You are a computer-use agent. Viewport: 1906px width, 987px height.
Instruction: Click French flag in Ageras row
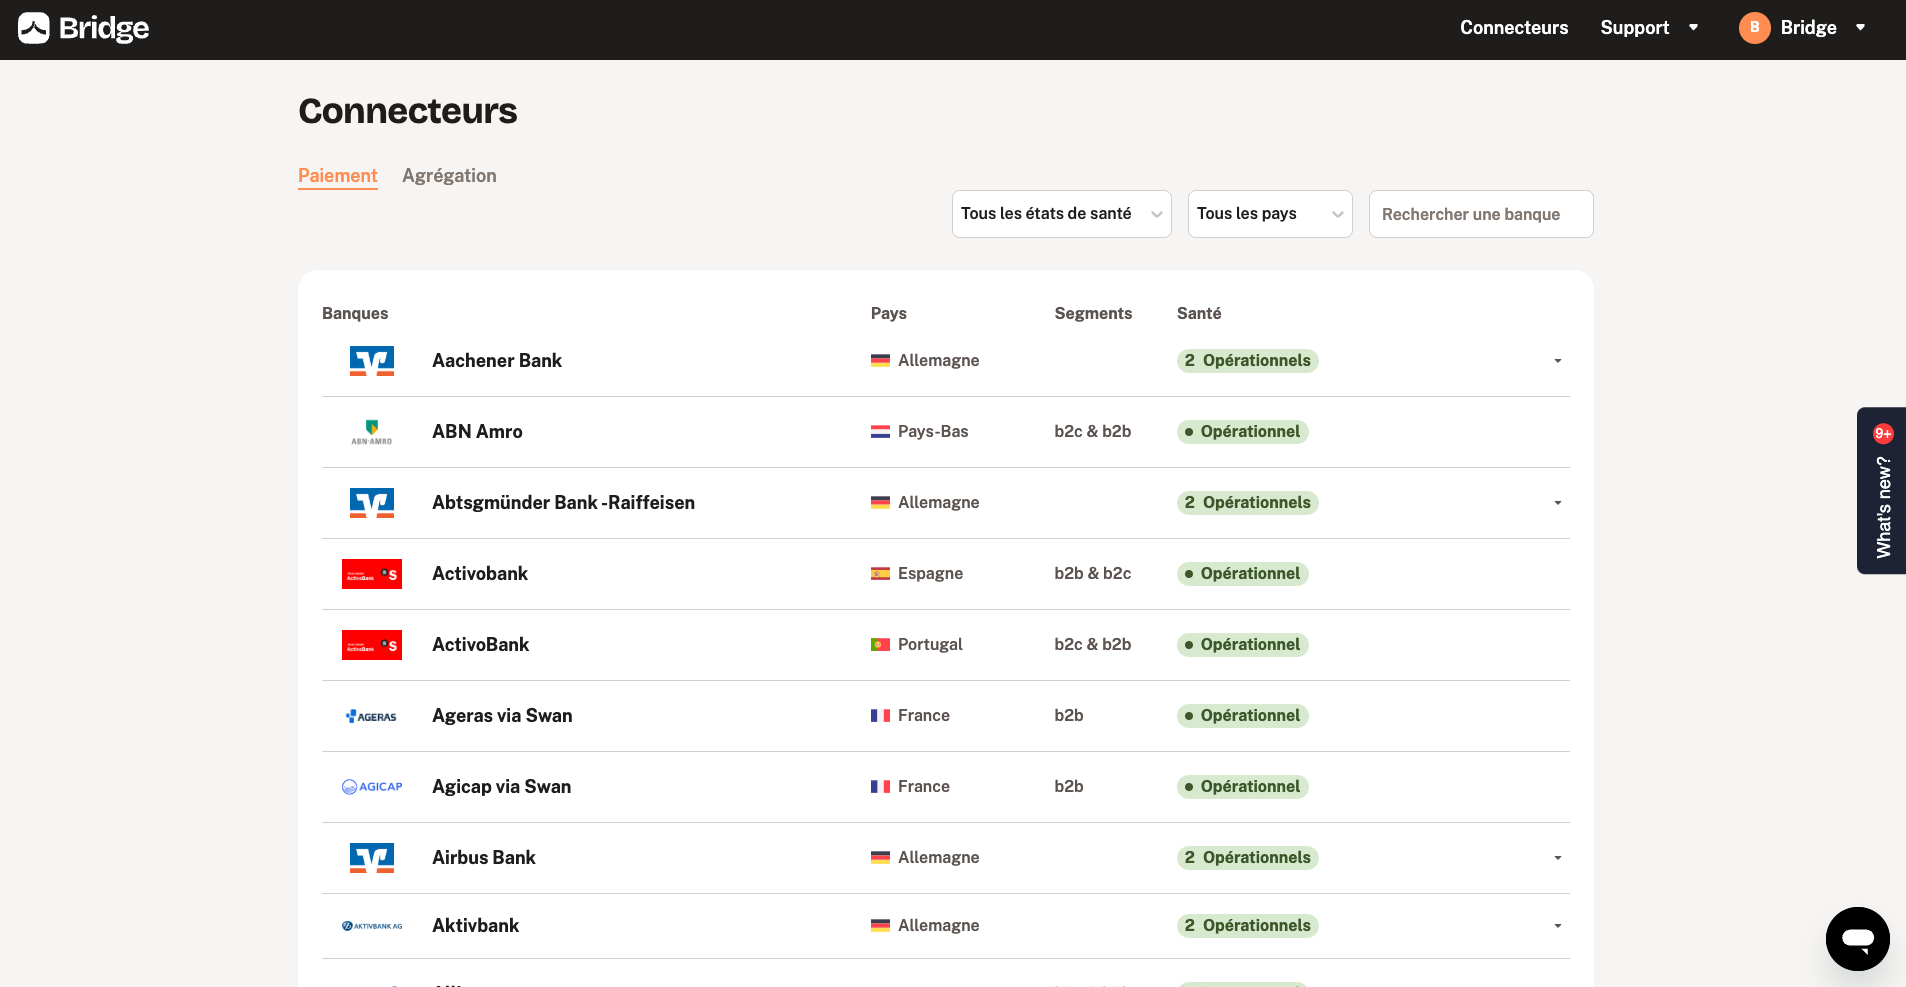(880, 716)
